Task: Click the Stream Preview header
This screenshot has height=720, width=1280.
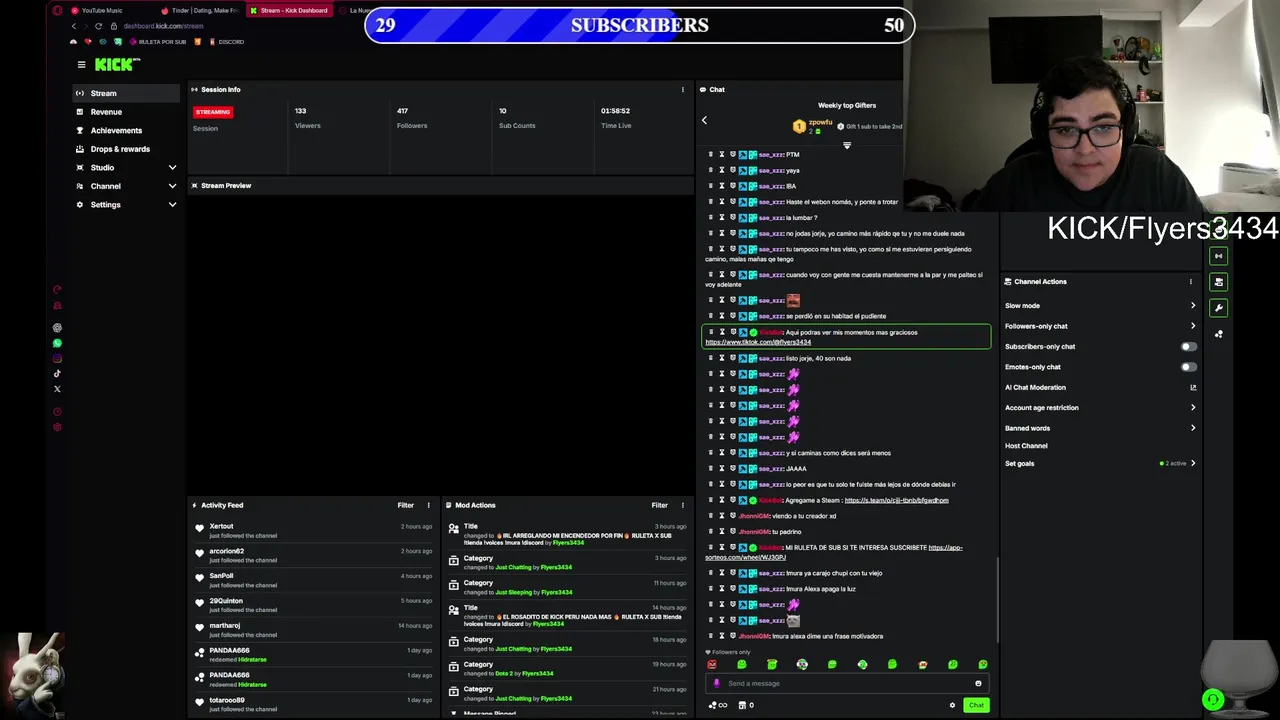Action: tap(226, 186)
